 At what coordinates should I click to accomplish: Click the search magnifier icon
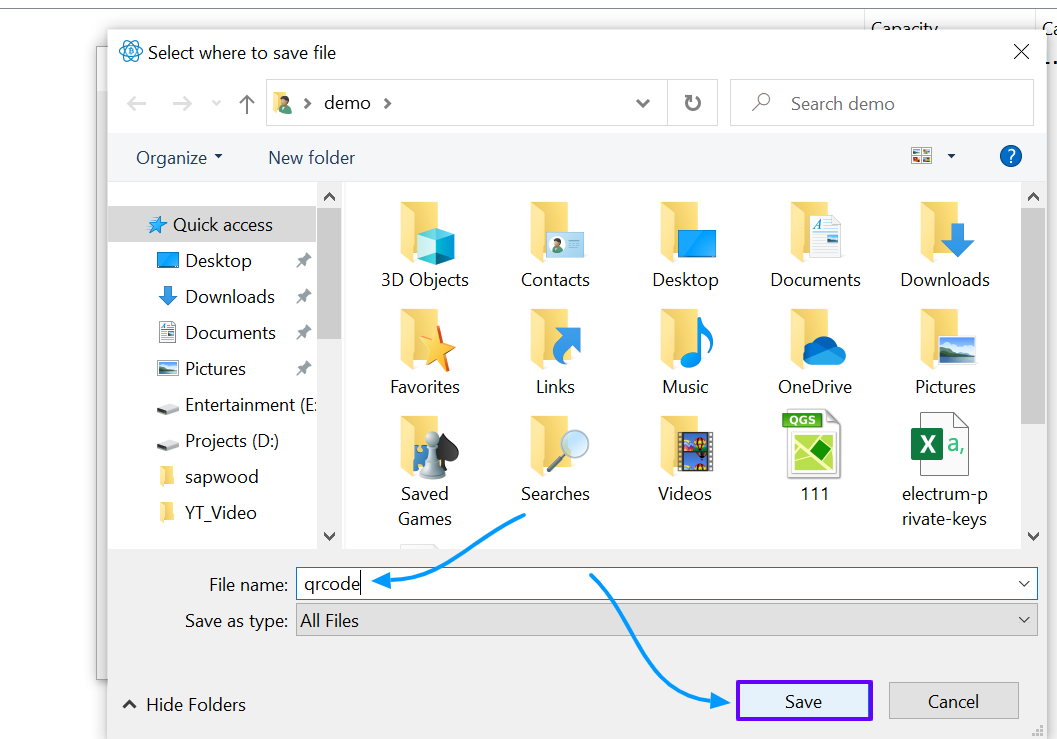(x=761, y=102)
